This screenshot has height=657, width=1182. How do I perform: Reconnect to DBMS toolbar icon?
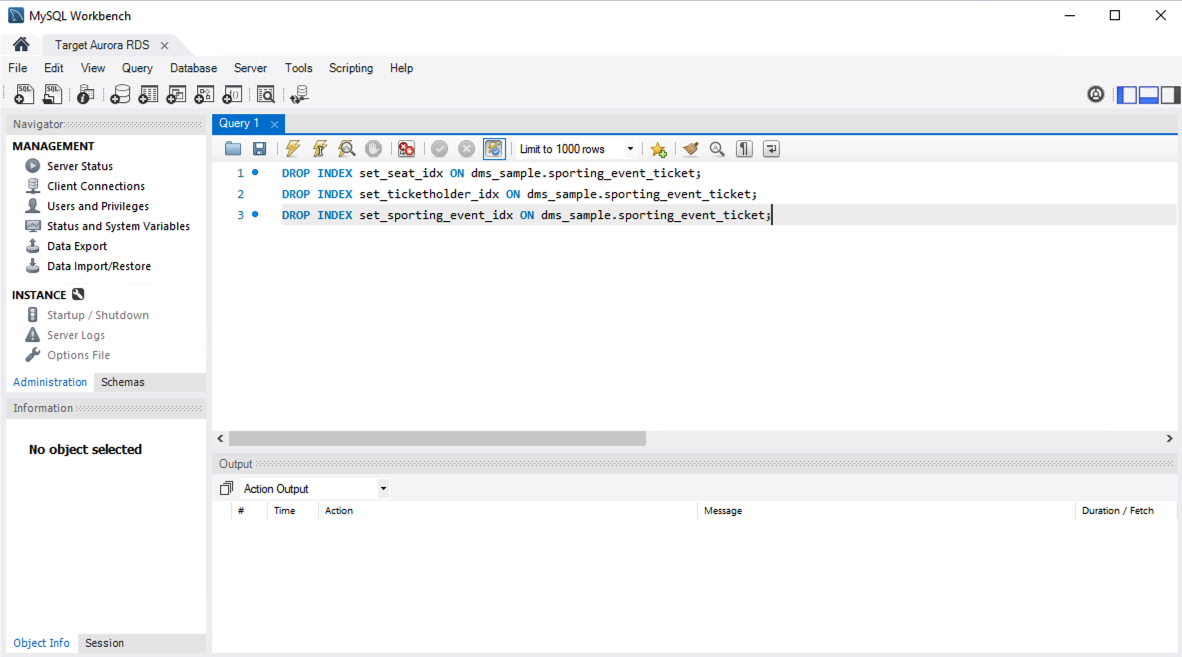300,94
